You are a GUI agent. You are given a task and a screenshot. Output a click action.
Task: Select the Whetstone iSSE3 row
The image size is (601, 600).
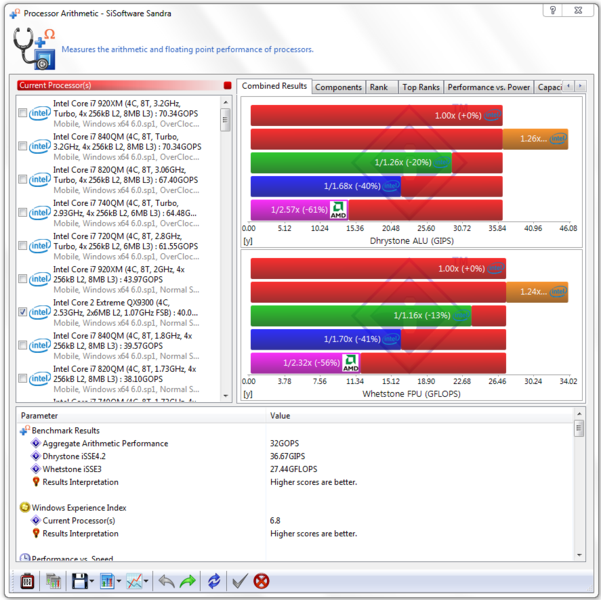(x=295, y=469)
